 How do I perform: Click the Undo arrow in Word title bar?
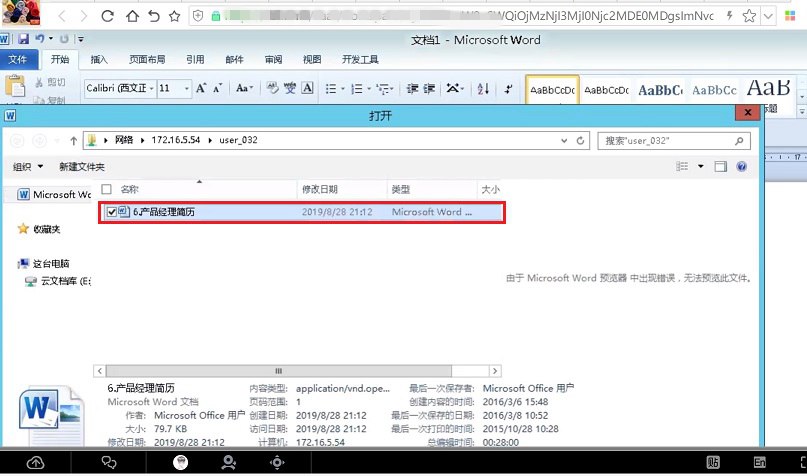click(x=40, y=39)
